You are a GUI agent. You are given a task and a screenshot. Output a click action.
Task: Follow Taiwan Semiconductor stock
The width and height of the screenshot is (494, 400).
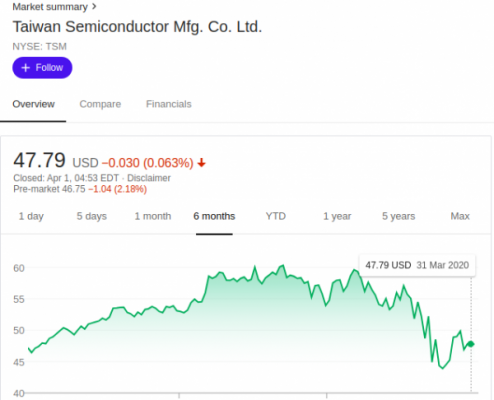click(42, 68)
